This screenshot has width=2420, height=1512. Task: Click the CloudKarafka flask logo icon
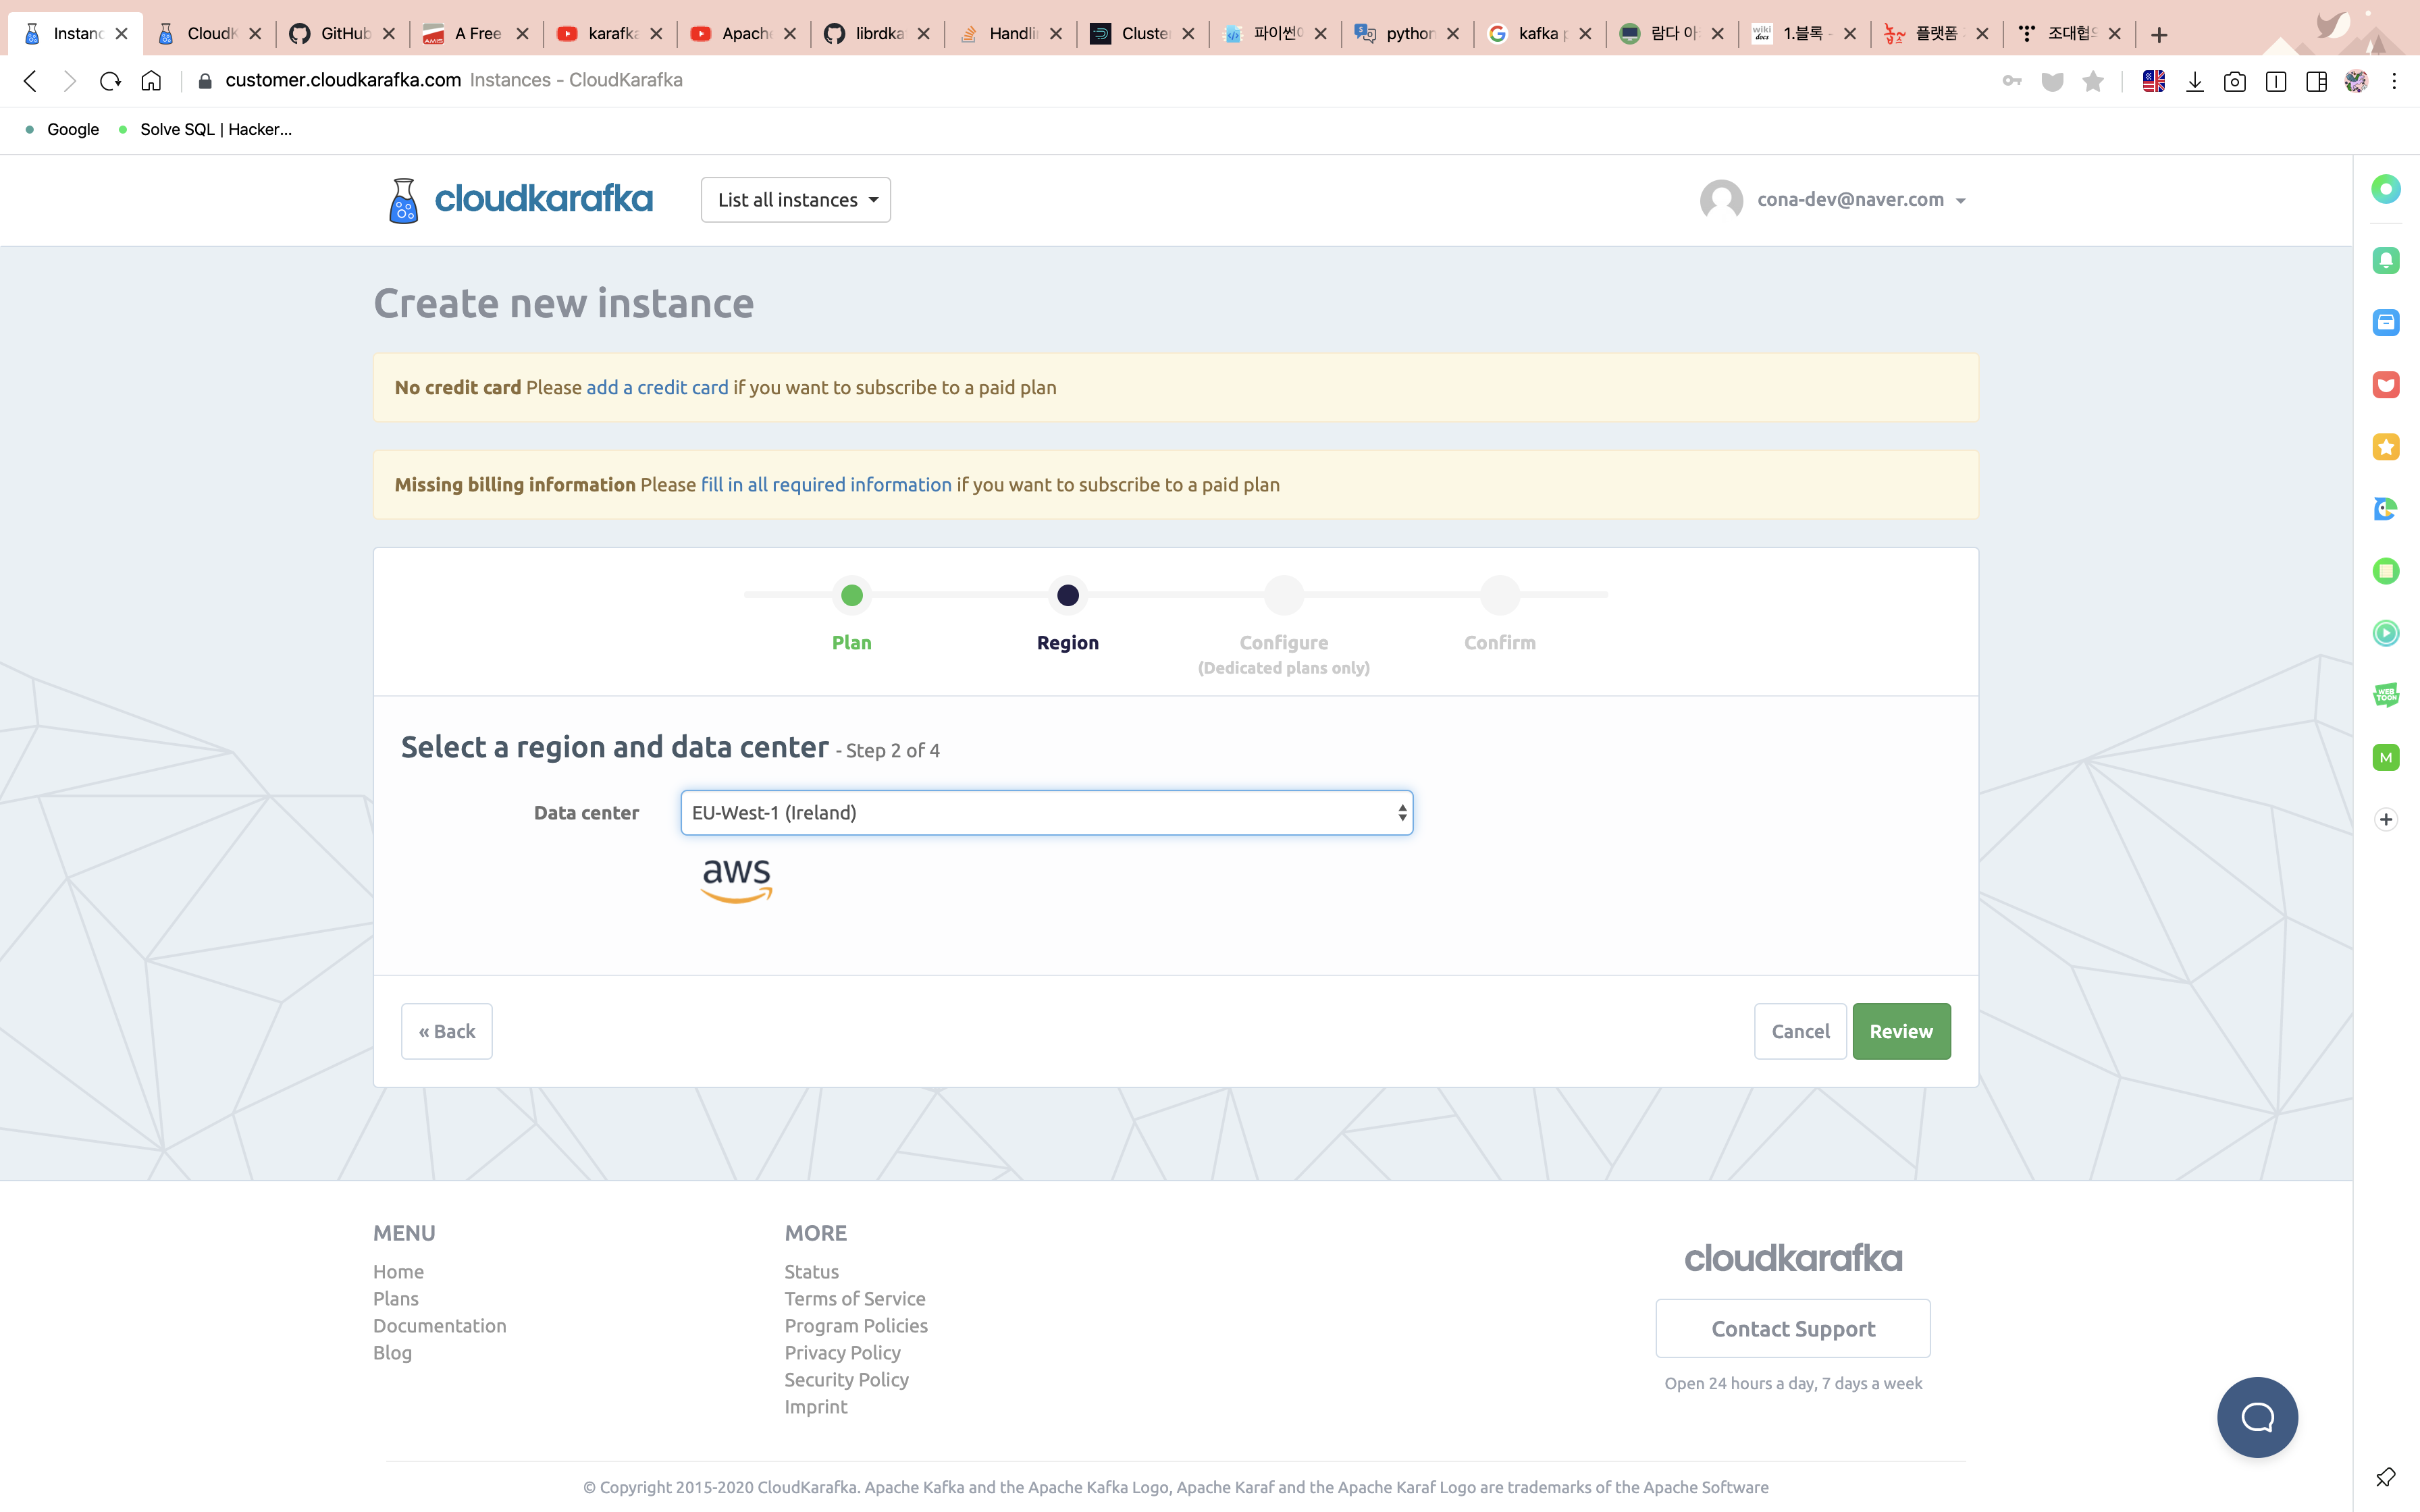tap(403, 200)
